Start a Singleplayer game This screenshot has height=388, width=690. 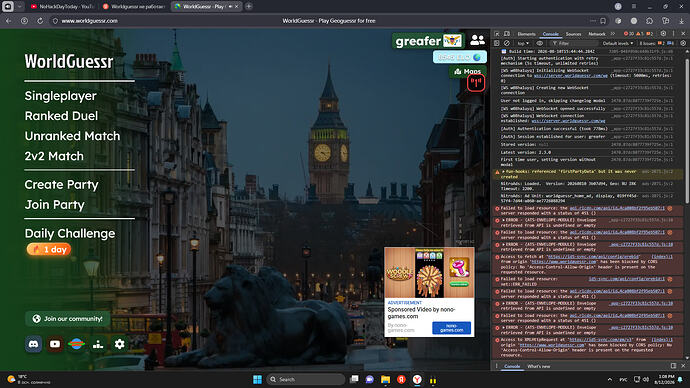(60, 96)
